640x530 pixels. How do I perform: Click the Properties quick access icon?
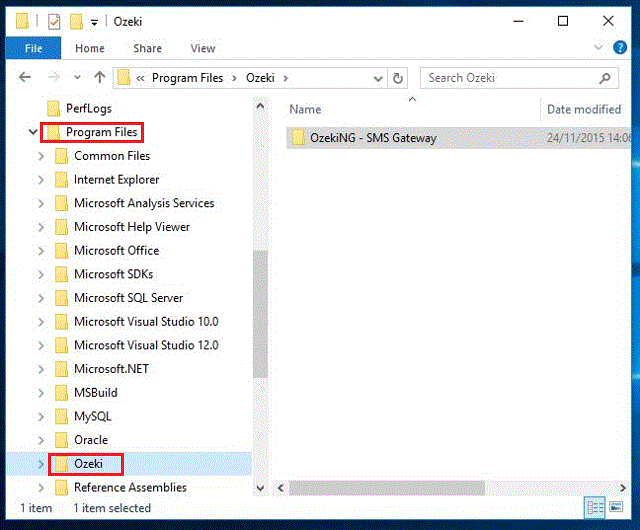coord(54,22)
